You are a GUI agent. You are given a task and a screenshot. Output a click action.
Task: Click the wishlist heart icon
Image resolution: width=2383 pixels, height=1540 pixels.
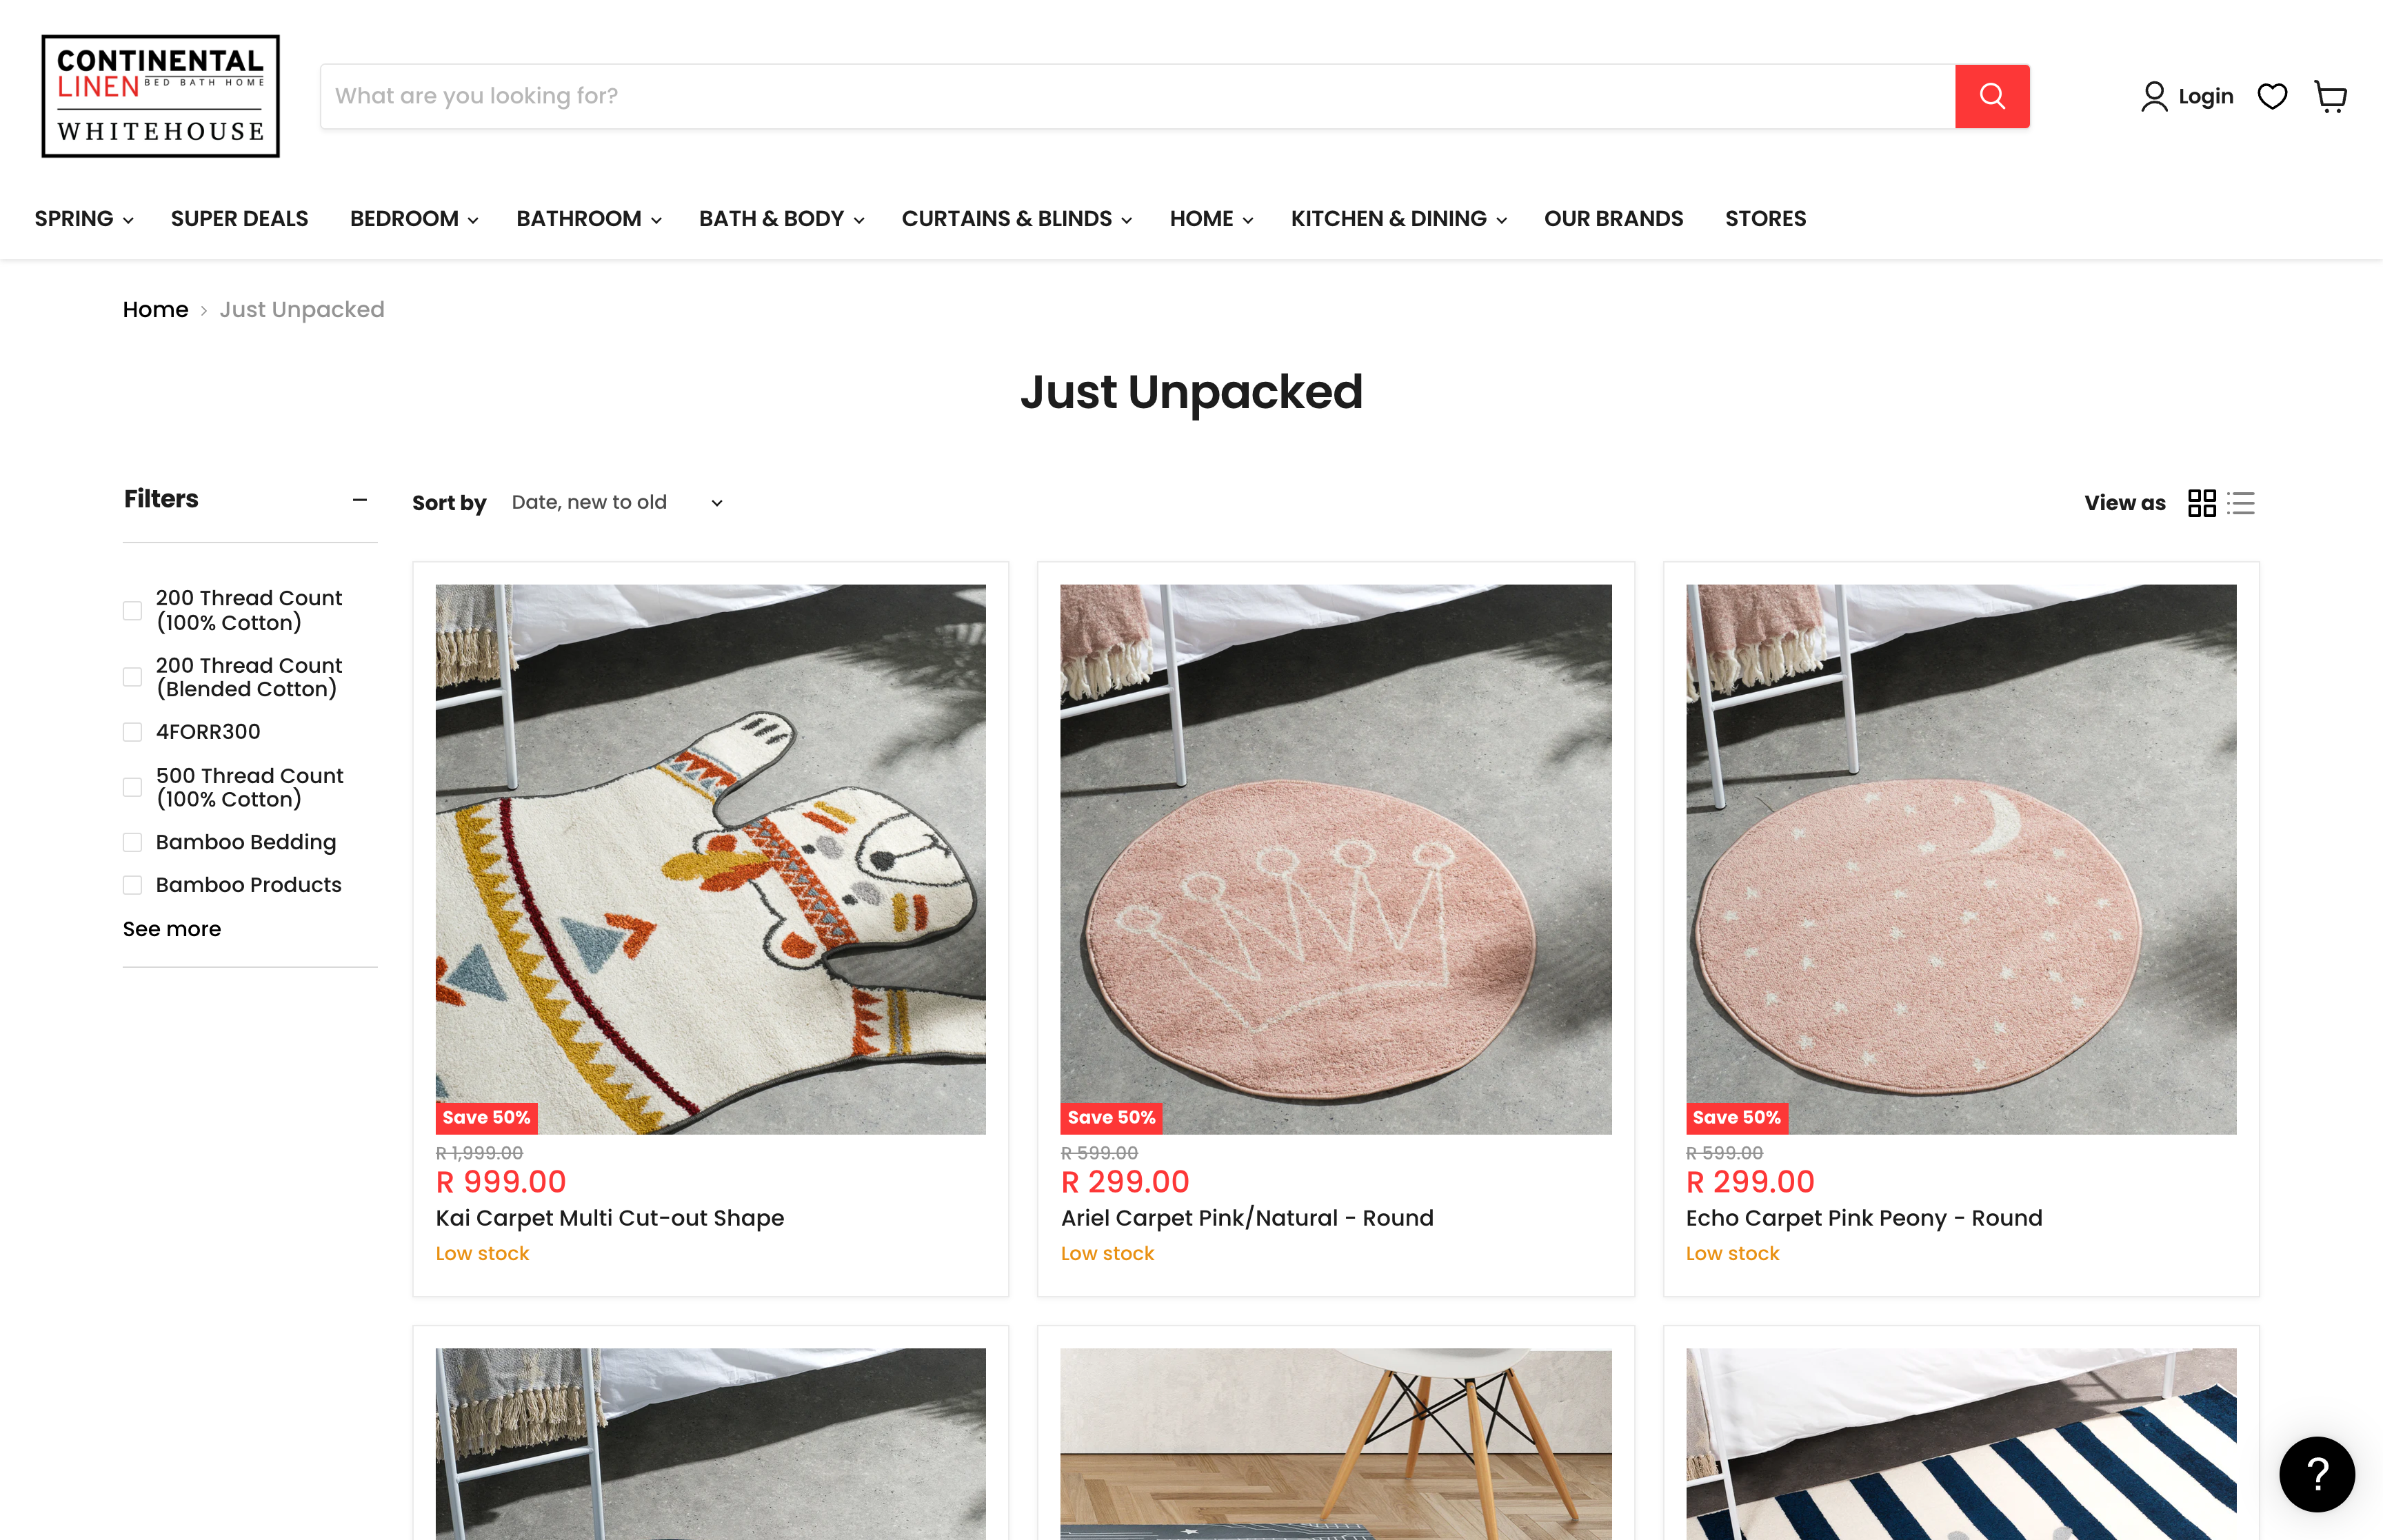click(x=2272, y=96)
